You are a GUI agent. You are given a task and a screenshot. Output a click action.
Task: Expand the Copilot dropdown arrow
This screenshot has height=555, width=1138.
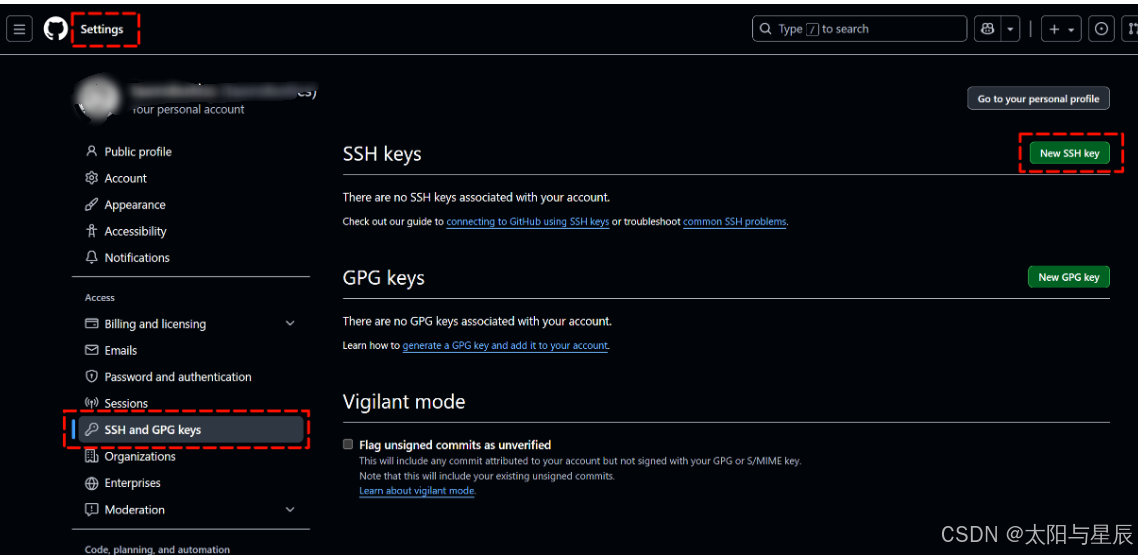tap(1010, 29)
